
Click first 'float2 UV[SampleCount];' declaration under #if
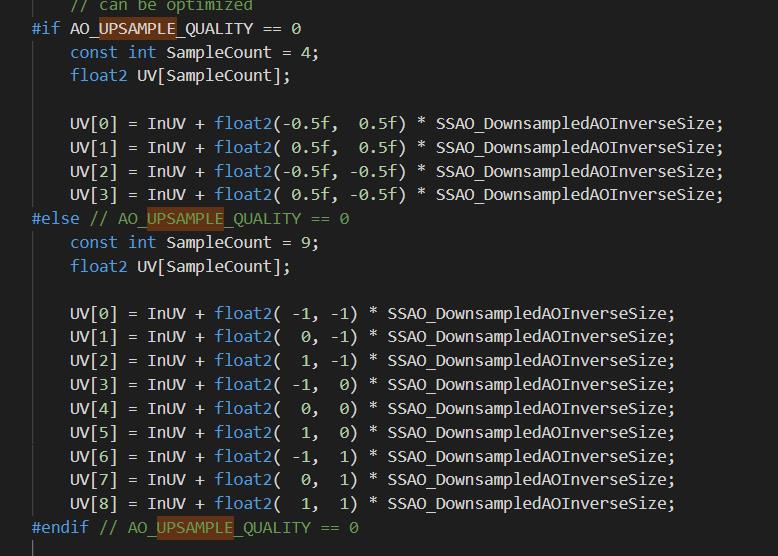[x=180, y=76]
